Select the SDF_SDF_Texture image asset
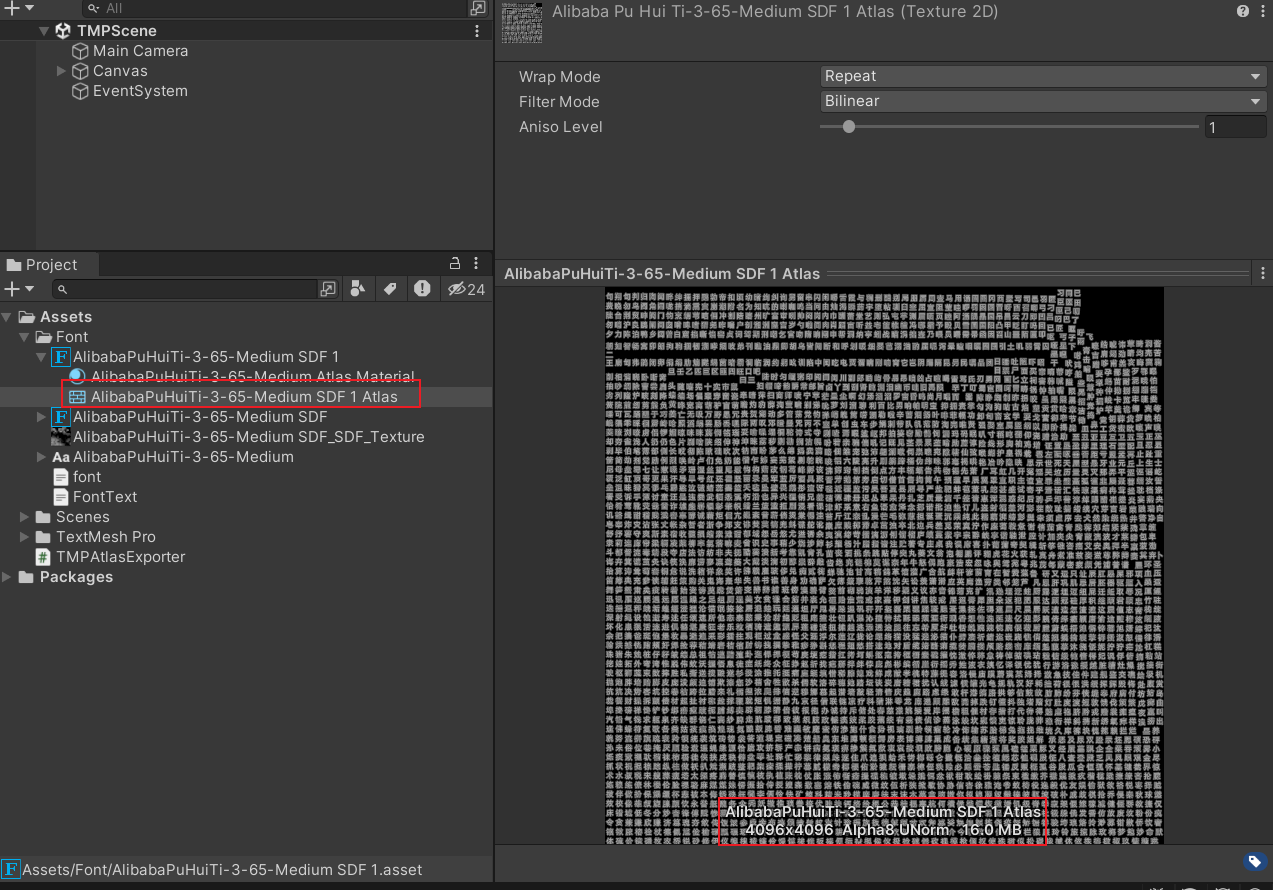Screen dimensions: 1273x890 pos(239,437)
